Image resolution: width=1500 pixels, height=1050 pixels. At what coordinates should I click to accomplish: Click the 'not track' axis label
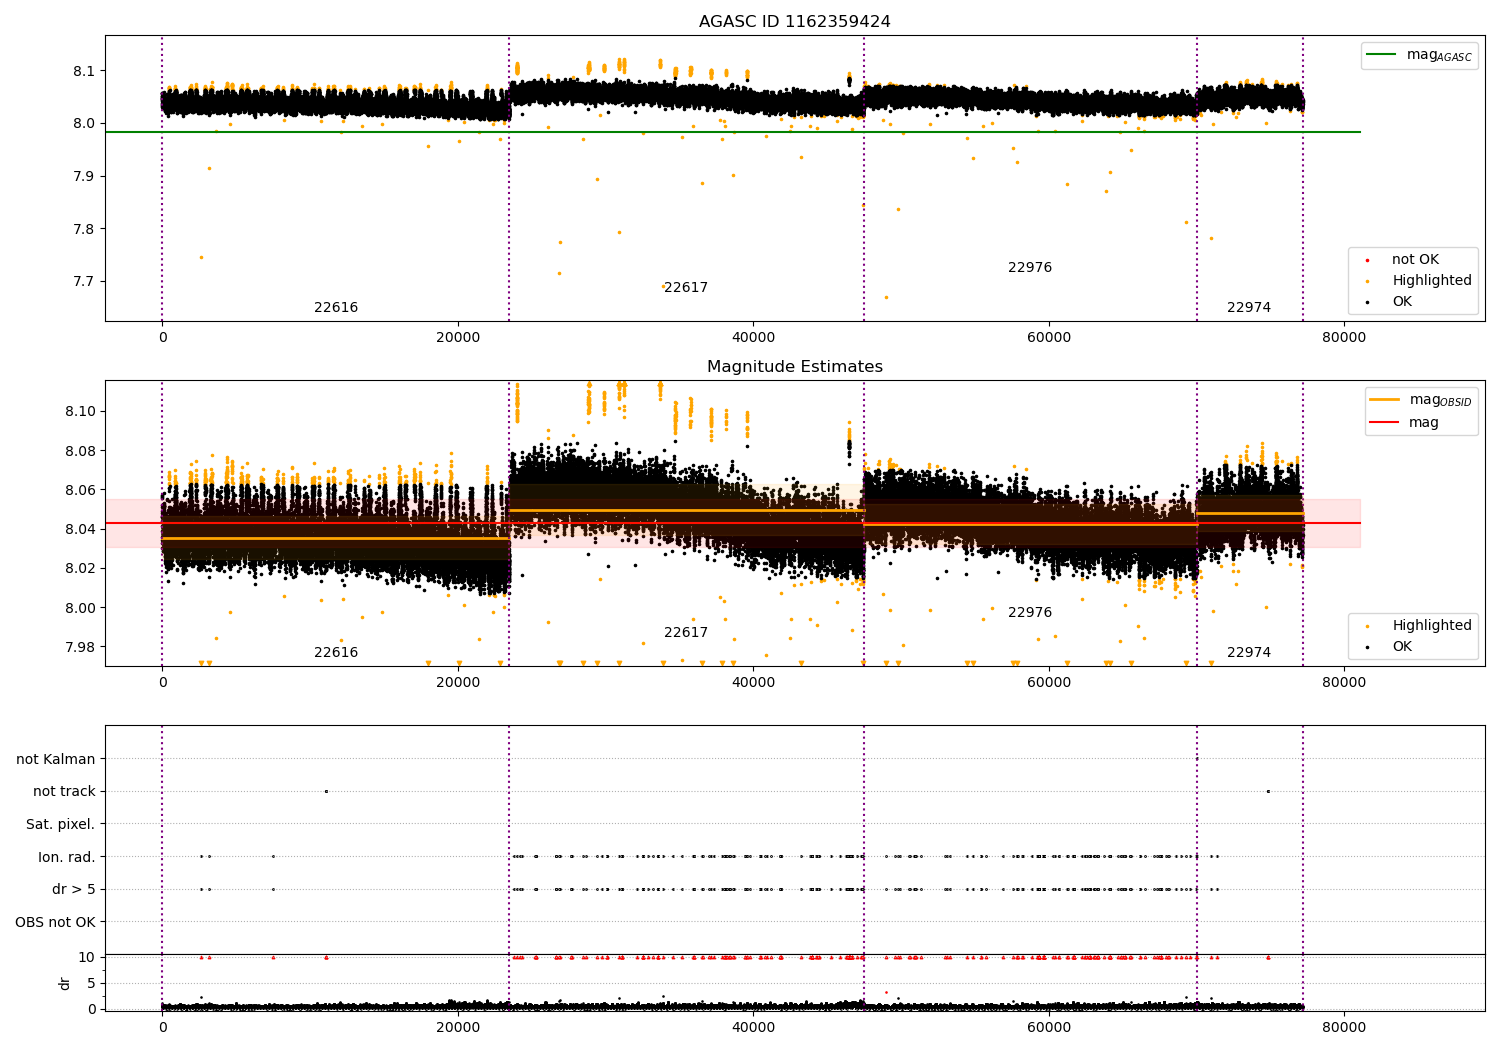(64, 791)
